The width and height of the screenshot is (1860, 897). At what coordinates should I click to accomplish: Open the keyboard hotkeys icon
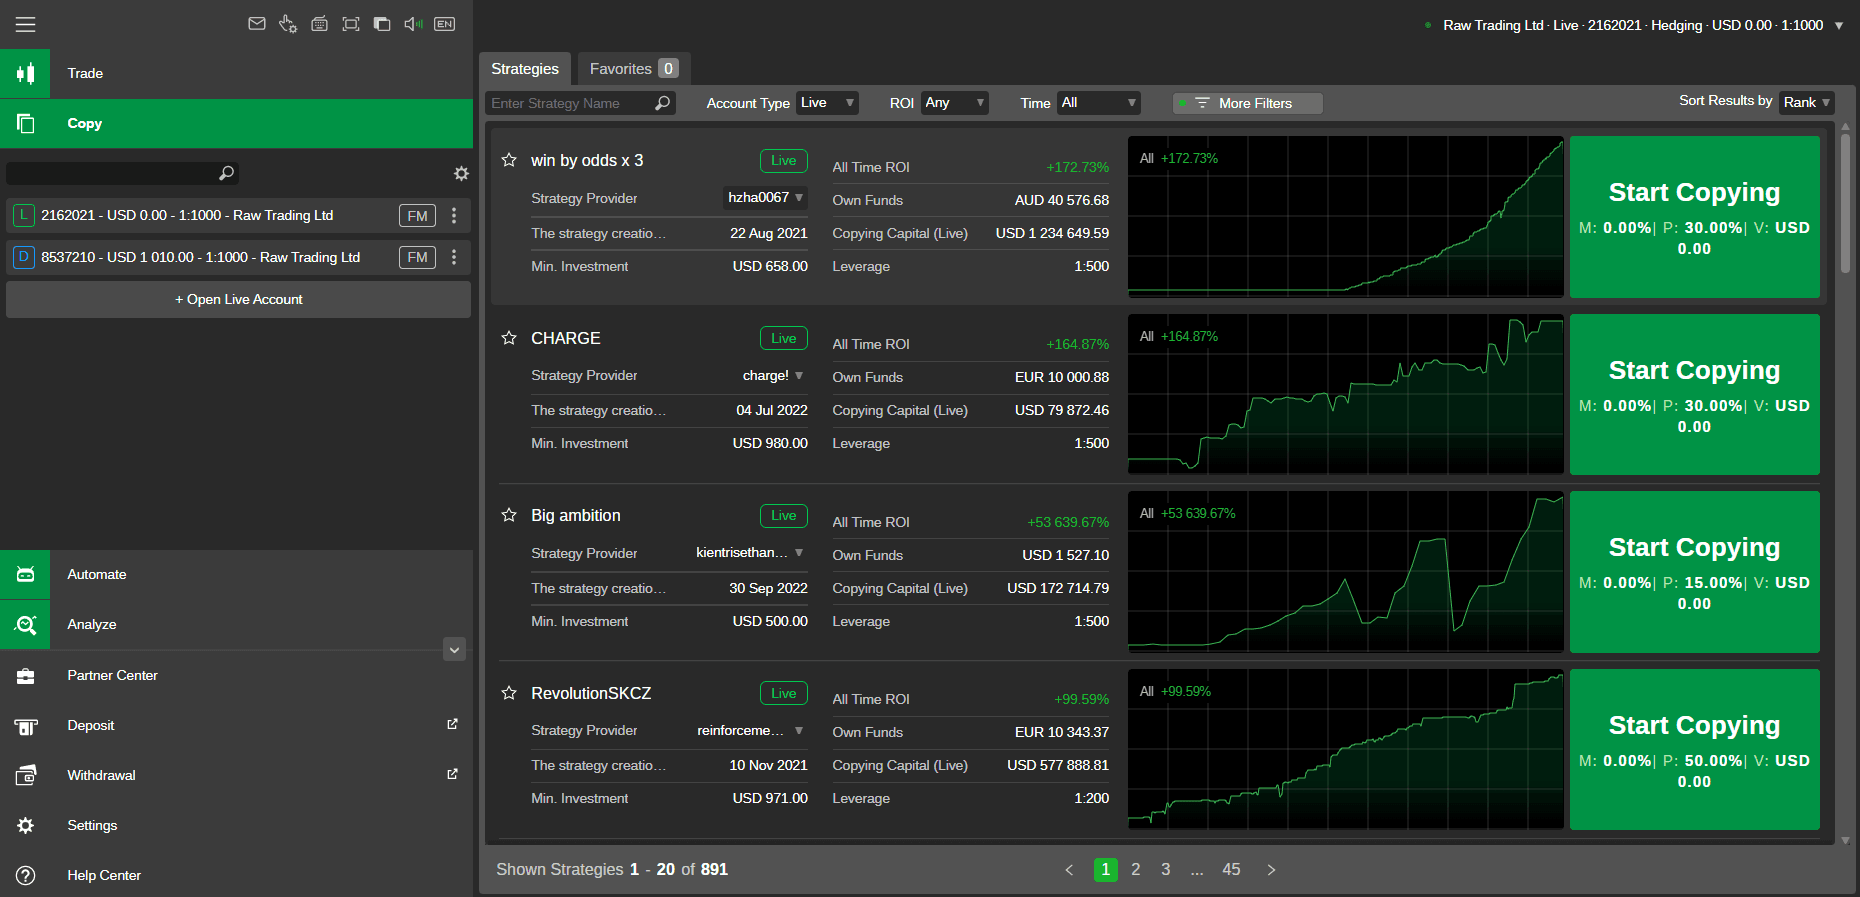tap(320, 24)
